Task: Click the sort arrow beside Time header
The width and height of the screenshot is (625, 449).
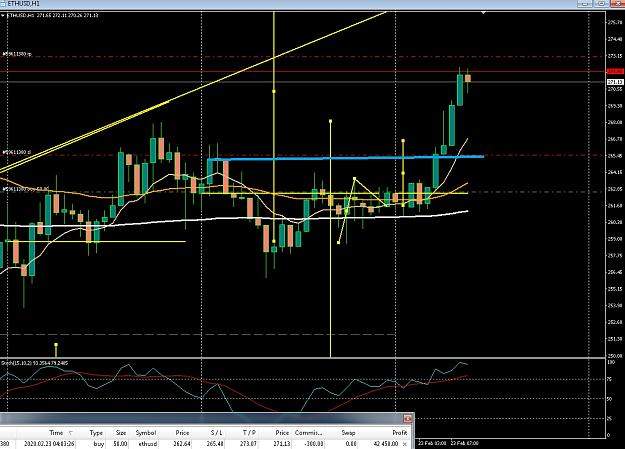Action: (71, 433)
